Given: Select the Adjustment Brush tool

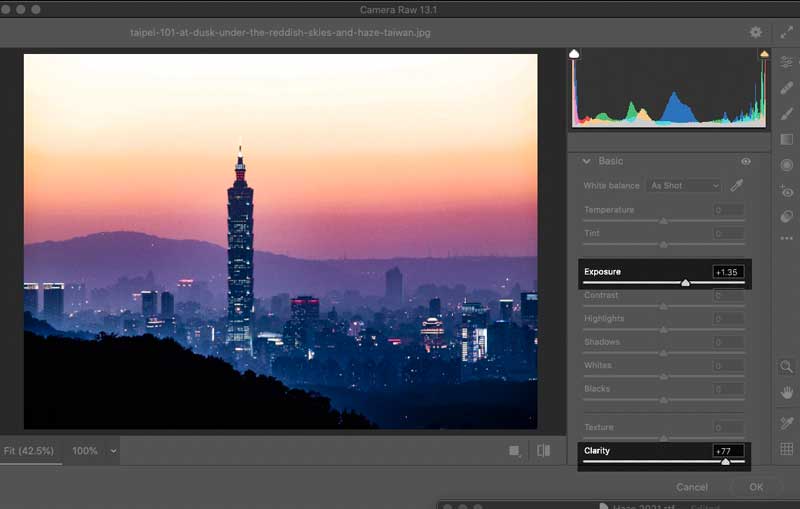Looking at the screenshot, I should (x=787, y=114).
